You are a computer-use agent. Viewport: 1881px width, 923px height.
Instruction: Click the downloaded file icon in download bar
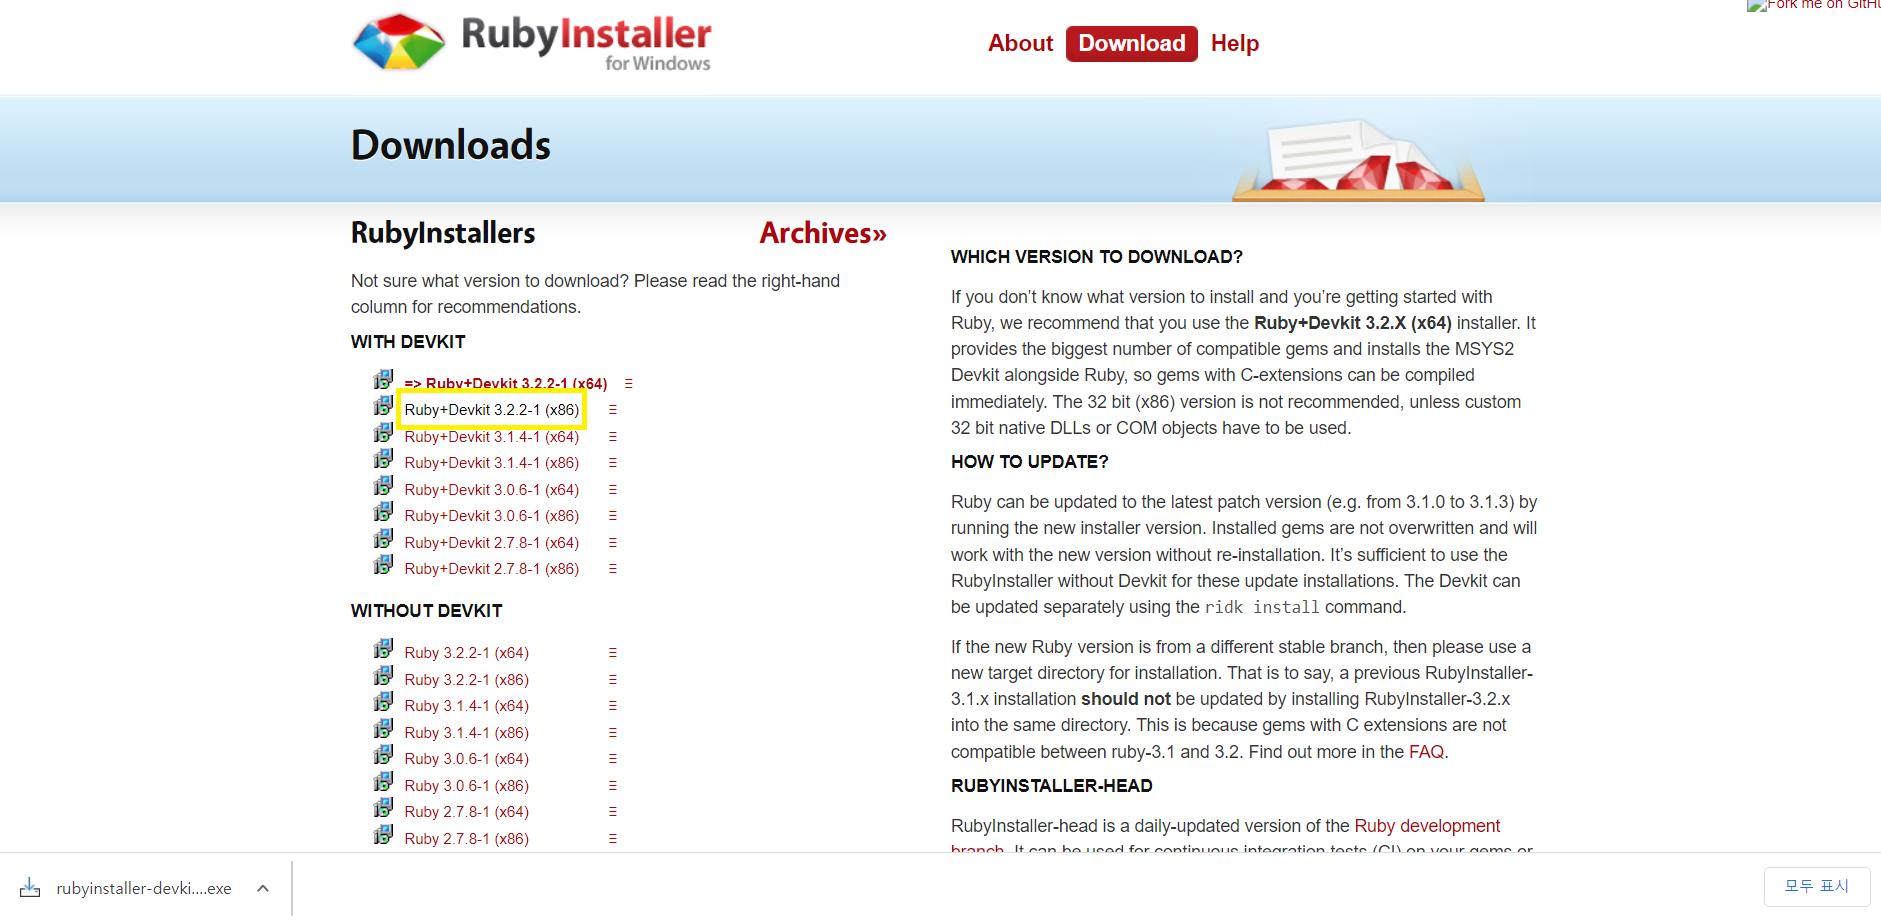pyautogui.click(x=30, y=888)
